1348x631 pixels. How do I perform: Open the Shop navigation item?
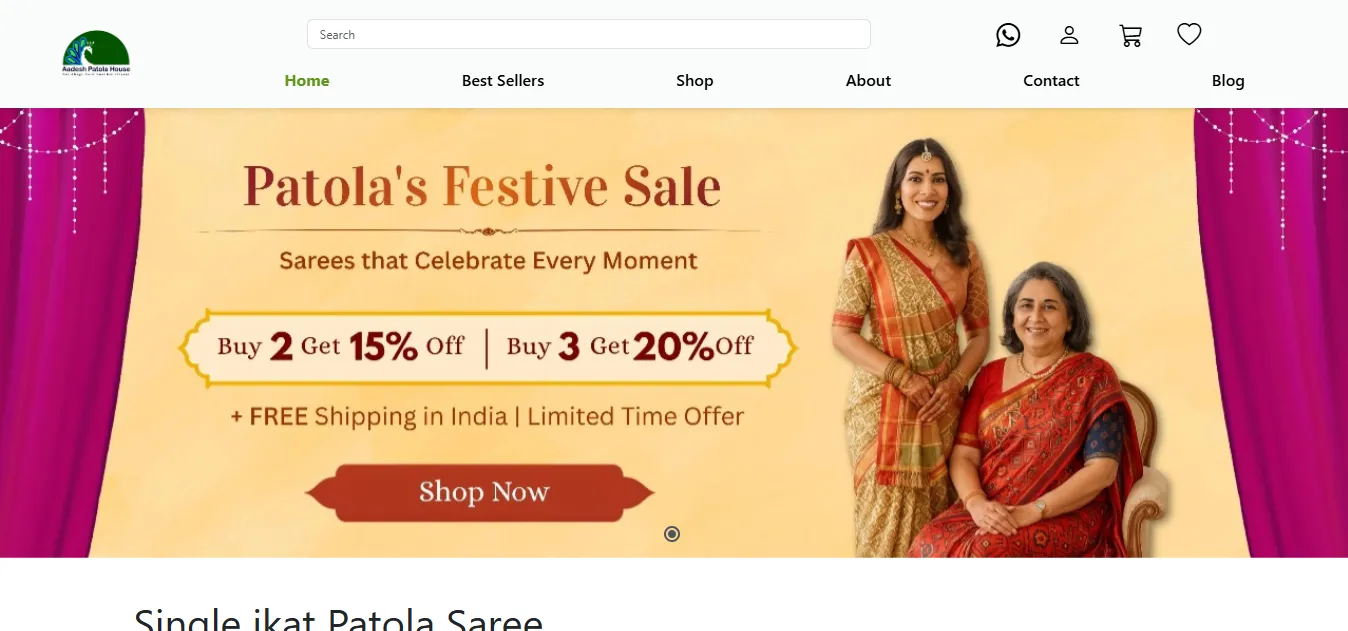pyautogui.click(x=694, y=81)
